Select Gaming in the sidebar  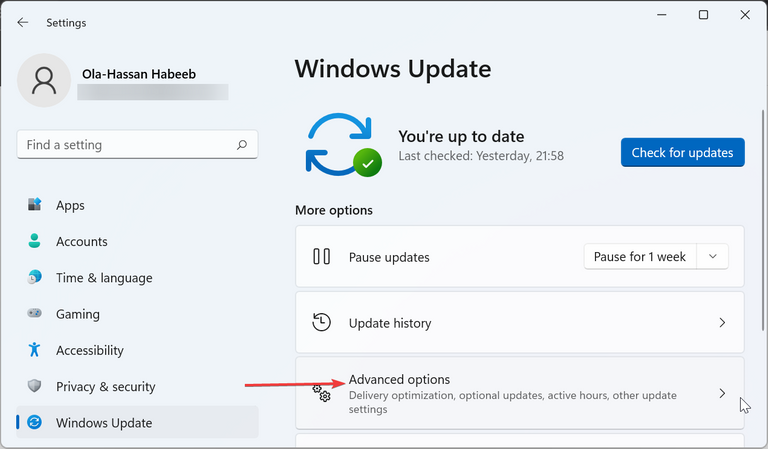click(137, 314)
